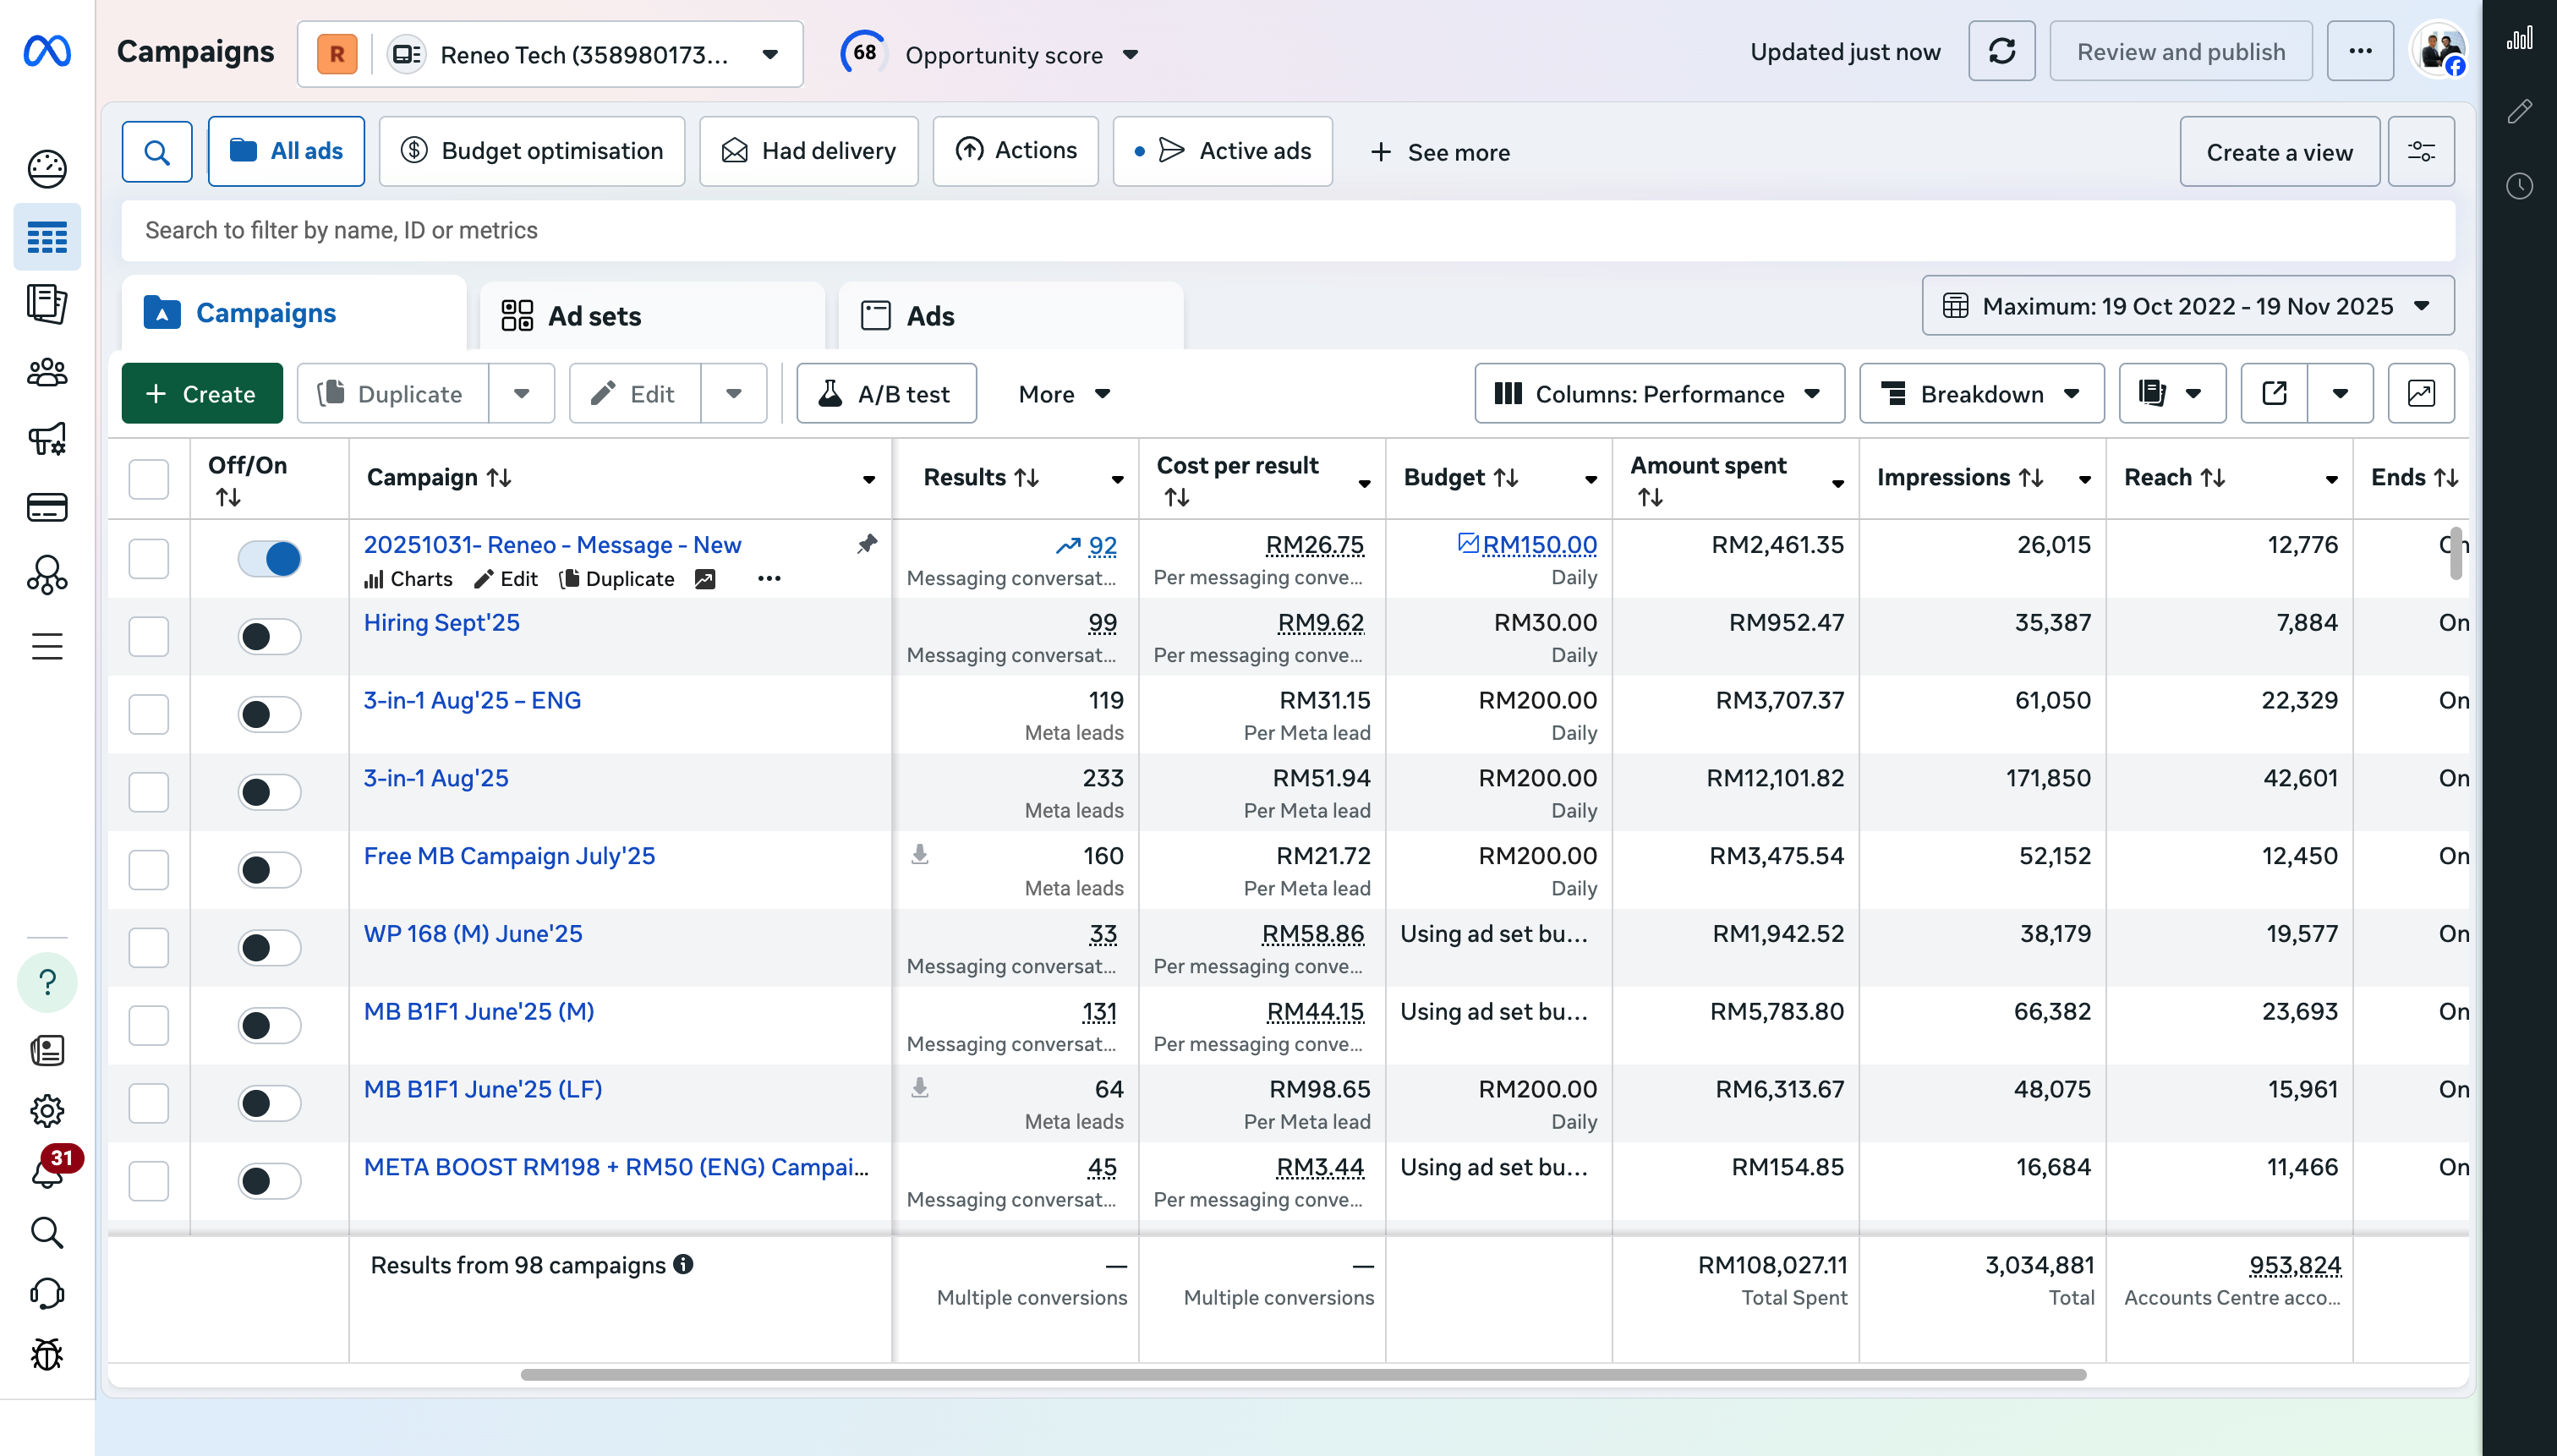Click the Review and publish button
Screen dimensions: 2557x1456
(2181, 51)
